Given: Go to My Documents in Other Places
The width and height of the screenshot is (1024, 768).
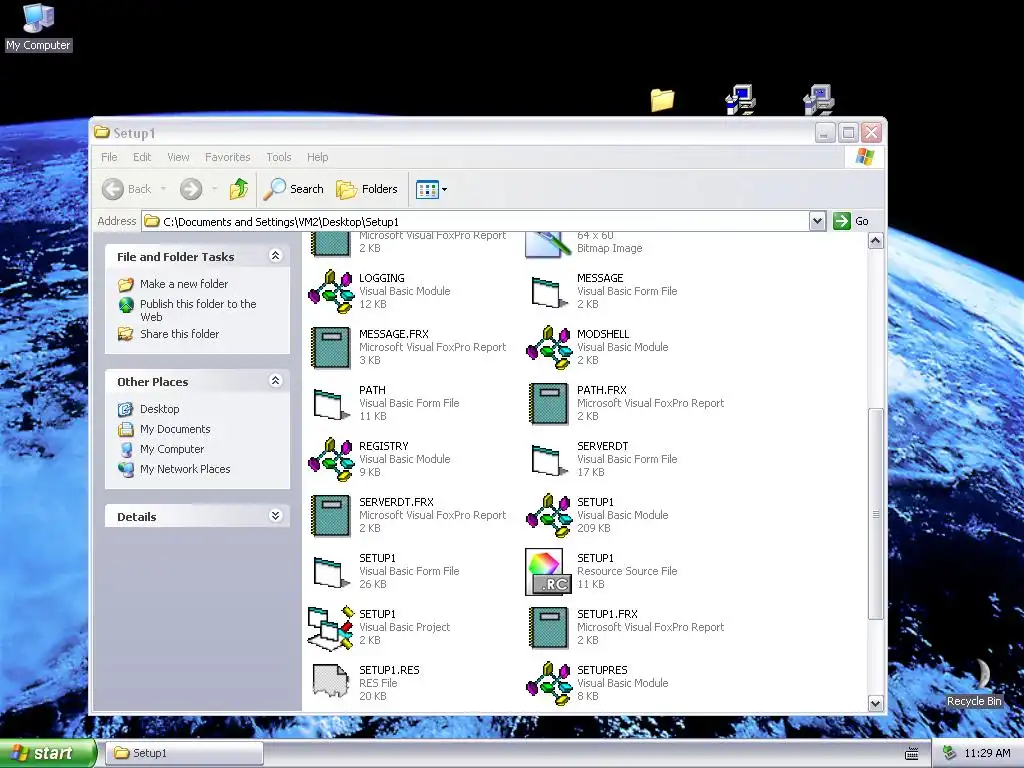Looking at the screenshot, I should (175, 429).
